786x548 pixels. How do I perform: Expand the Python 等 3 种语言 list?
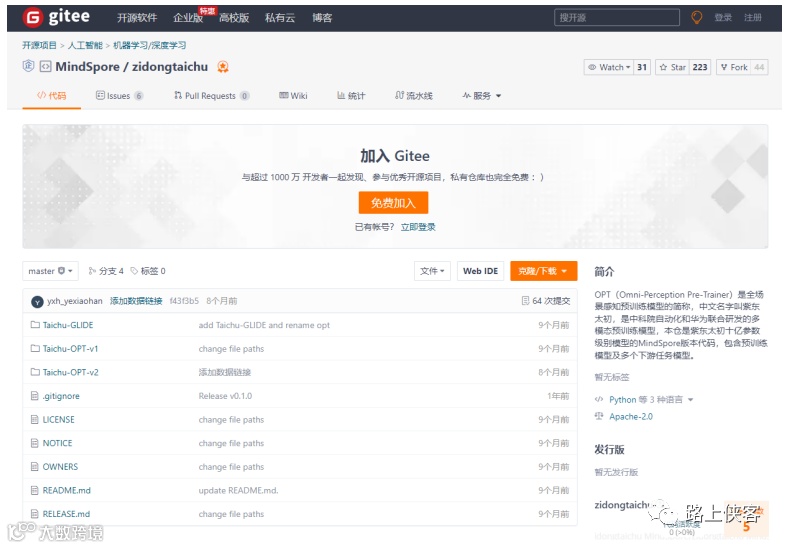[651, 400]
